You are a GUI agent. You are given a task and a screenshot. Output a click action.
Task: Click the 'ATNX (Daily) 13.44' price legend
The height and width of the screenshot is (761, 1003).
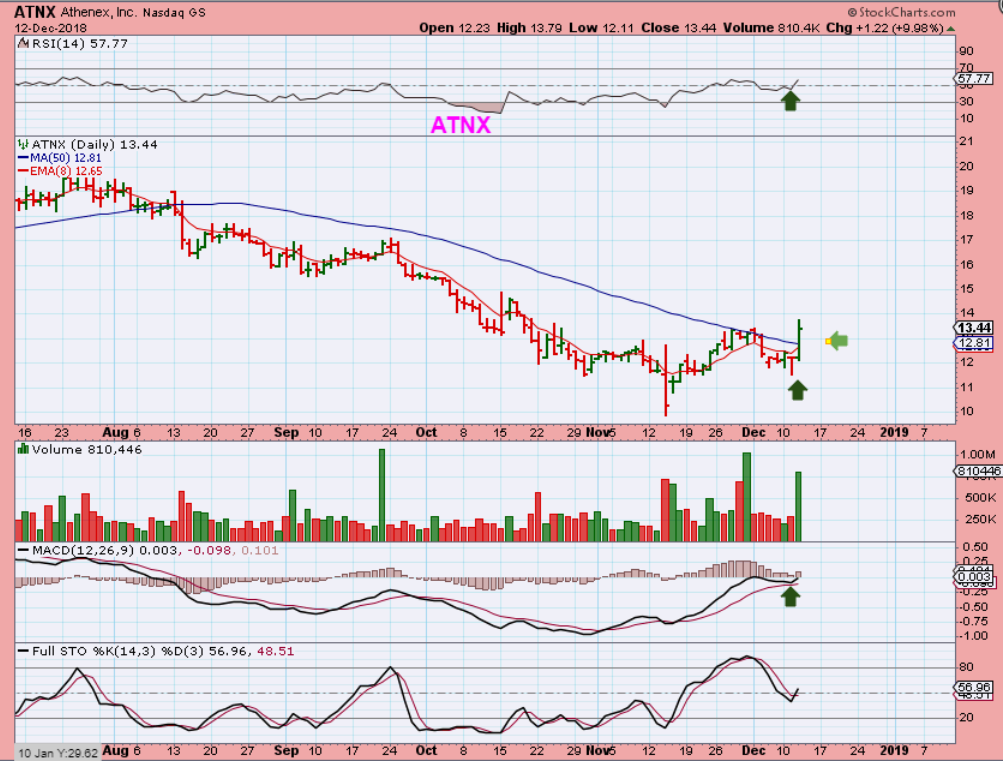coord(95,145)
